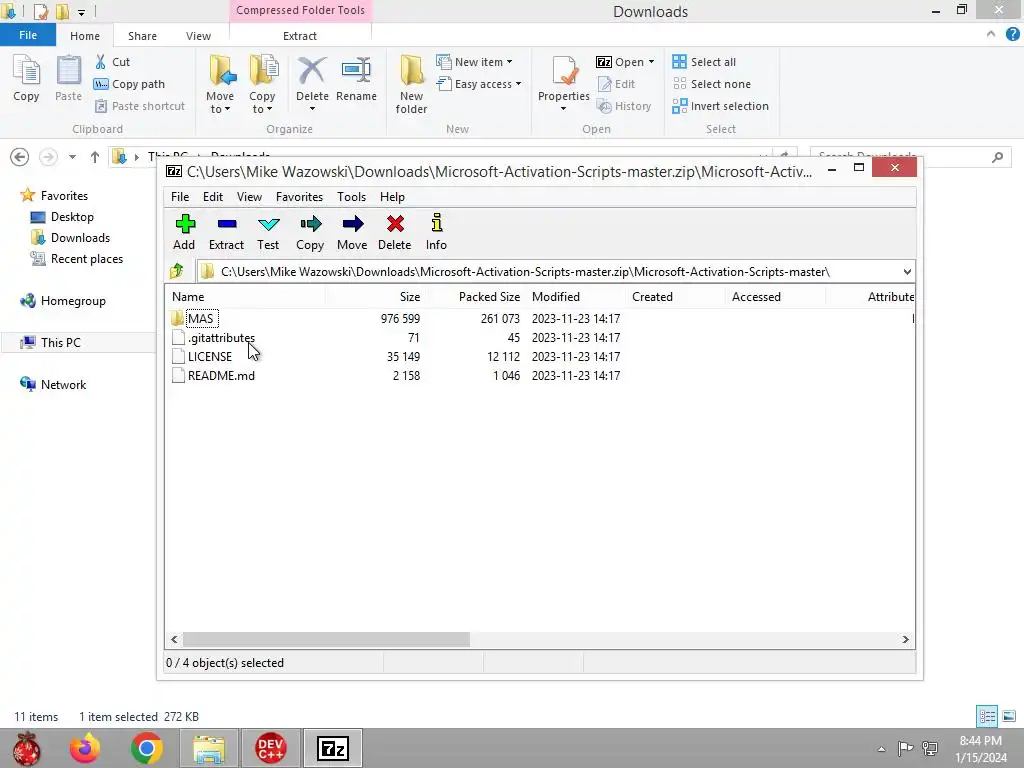Click Select all in the ribbon

click(704, 62)
